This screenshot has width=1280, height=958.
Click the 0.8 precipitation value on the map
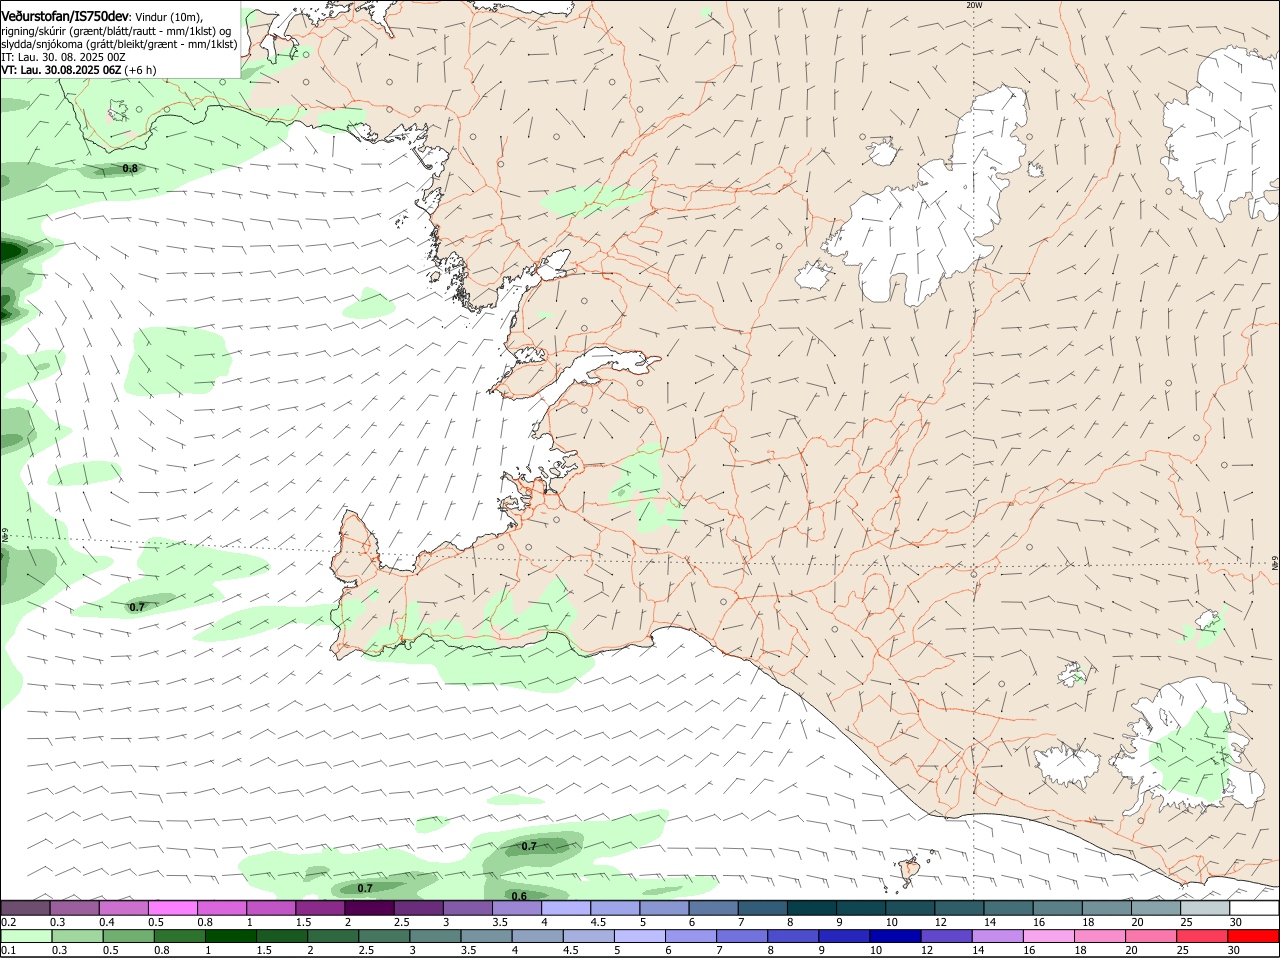click(130, 168)
